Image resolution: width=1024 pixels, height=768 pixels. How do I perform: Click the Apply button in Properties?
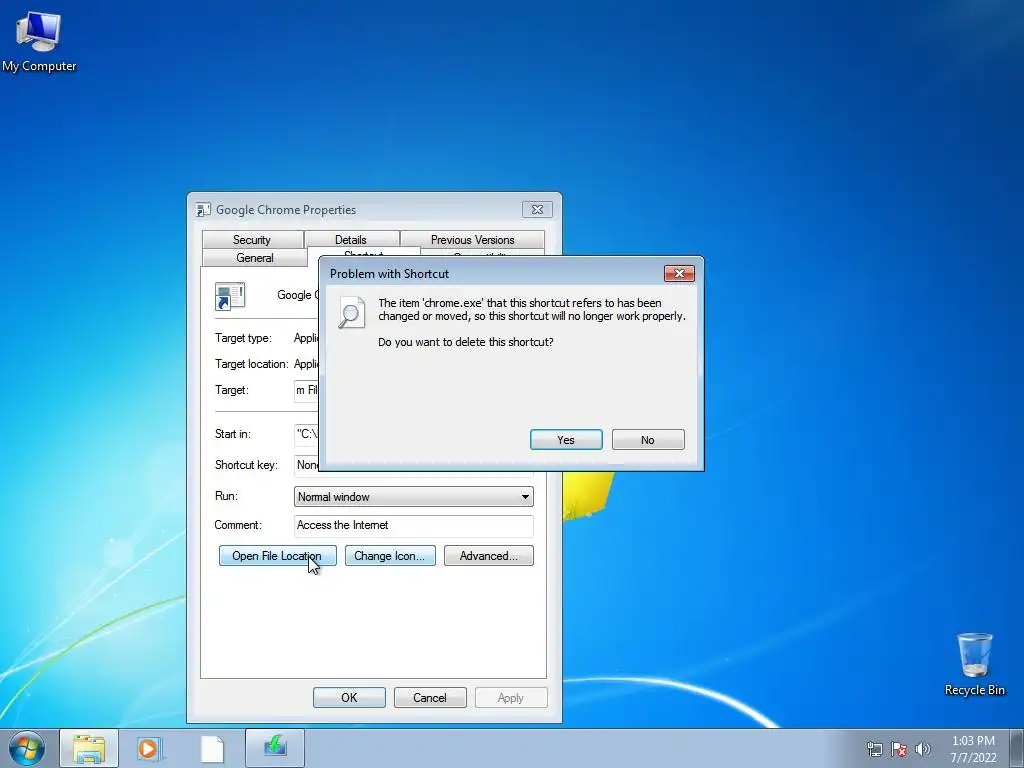click(511, 697)
